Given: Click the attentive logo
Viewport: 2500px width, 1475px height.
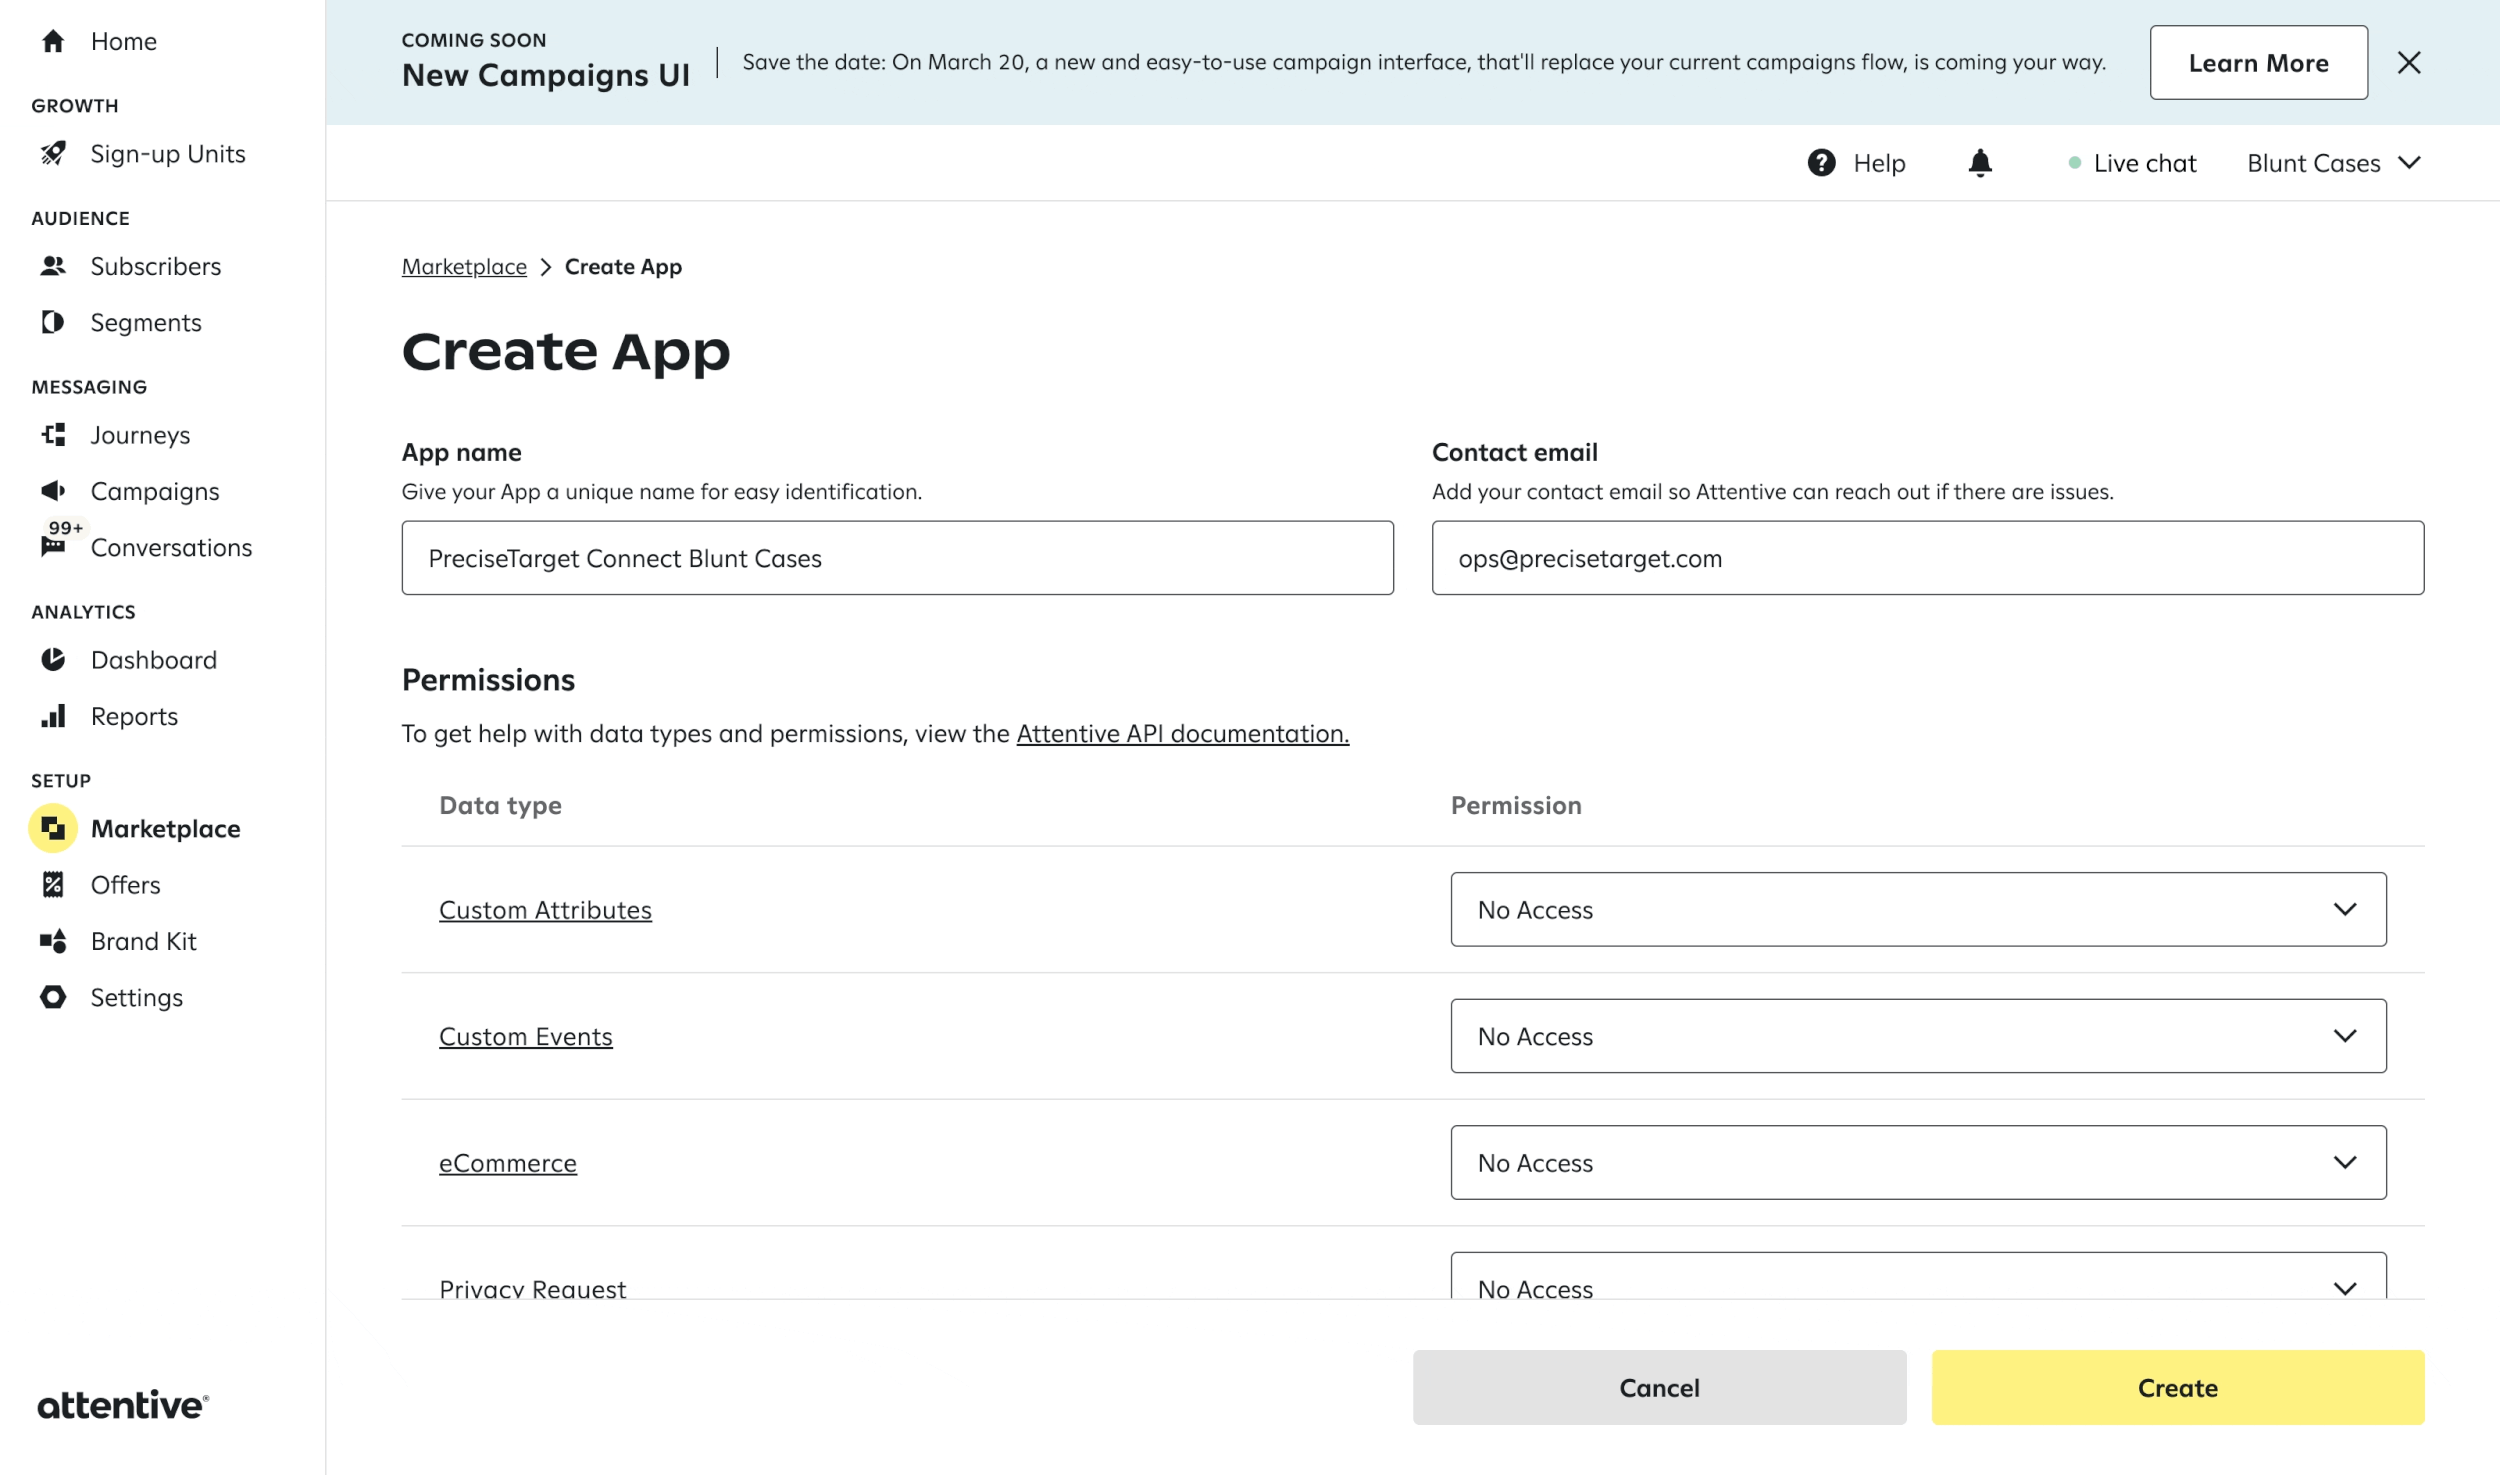Looking at the screenshot, I should [x=123, y=1405].
